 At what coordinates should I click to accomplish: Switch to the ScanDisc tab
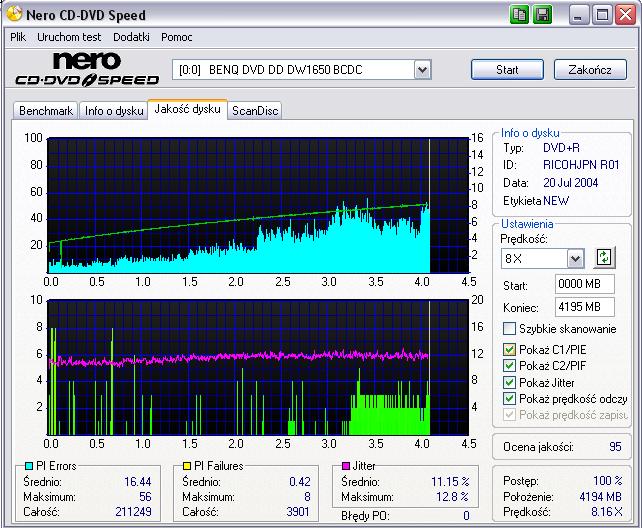point(255,111)
